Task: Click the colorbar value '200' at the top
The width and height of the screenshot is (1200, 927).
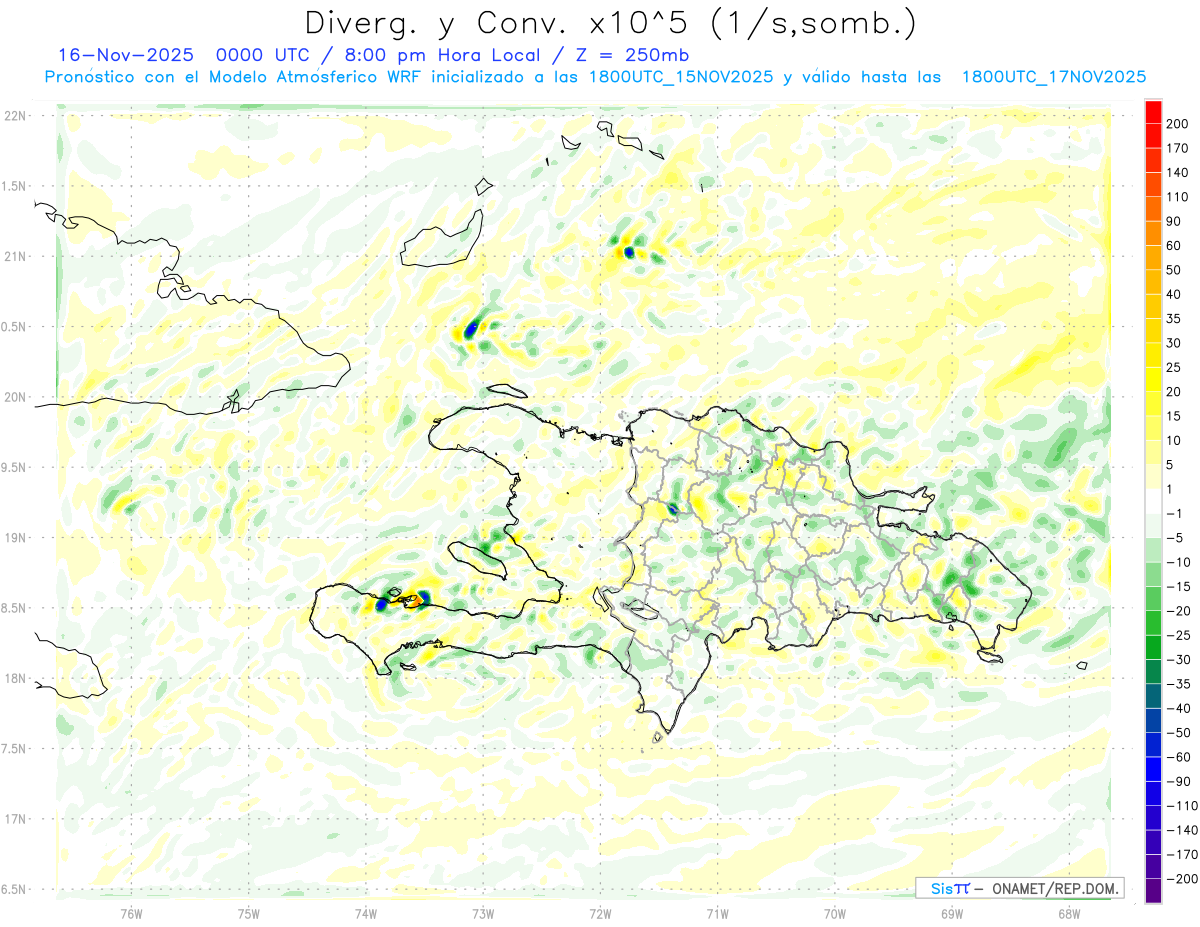Action: click(x=1179, y=124)
